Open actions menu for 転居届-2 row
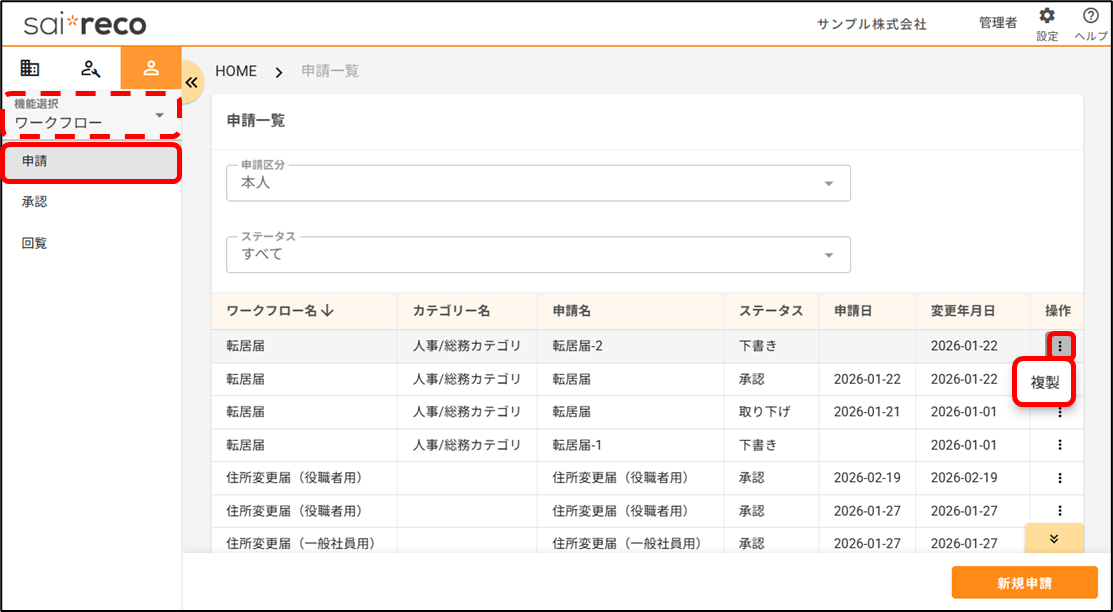 [x=1060, y=346]
